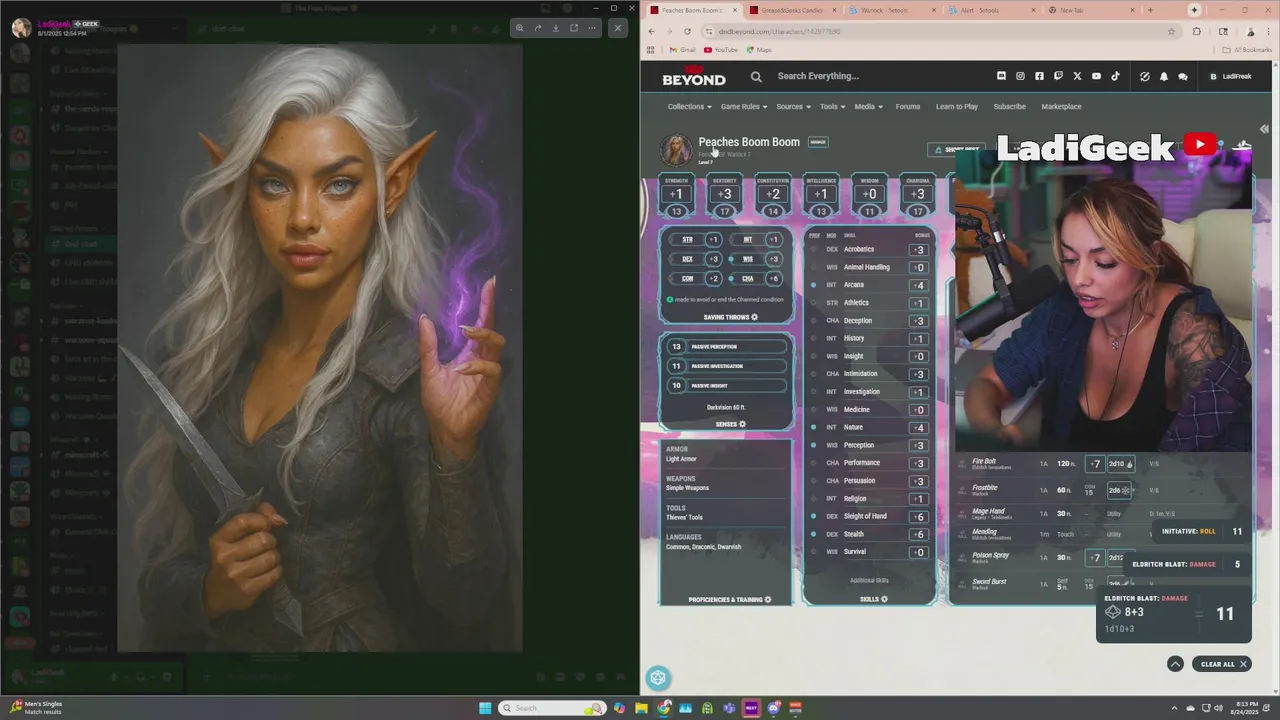Open the Twitch icon in site header
This screenshot has height=720, width=1280.
[1058, 76]
